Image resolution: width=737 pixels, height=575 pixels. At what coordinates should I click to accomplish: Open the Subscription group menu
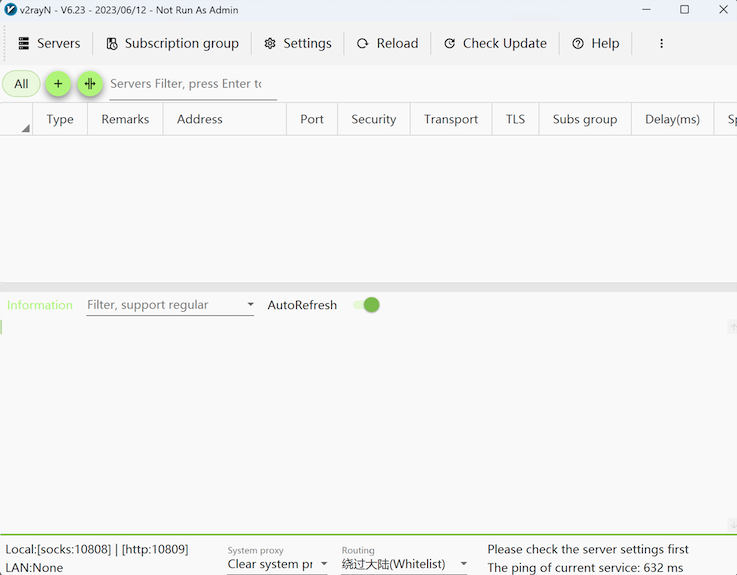click(x=172, y=43)
